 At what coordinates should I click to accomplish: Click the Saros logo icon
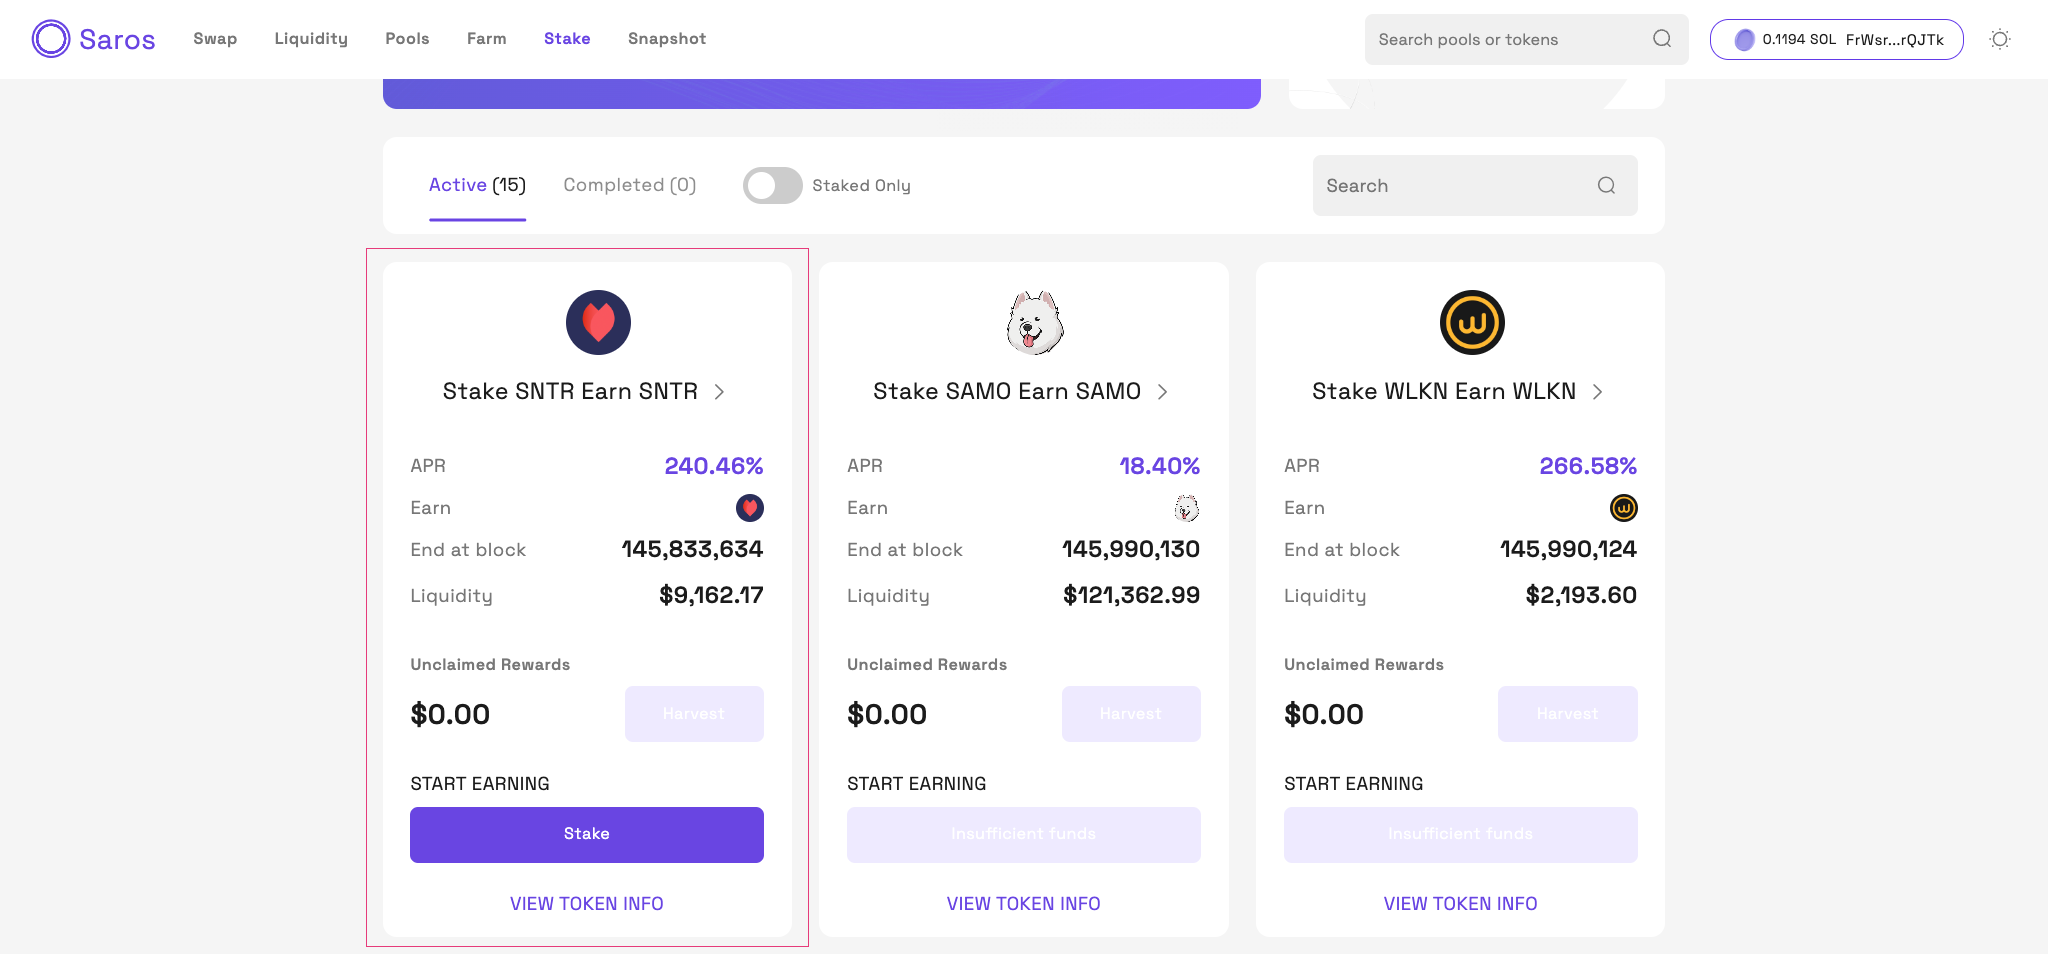coord(51,39)
